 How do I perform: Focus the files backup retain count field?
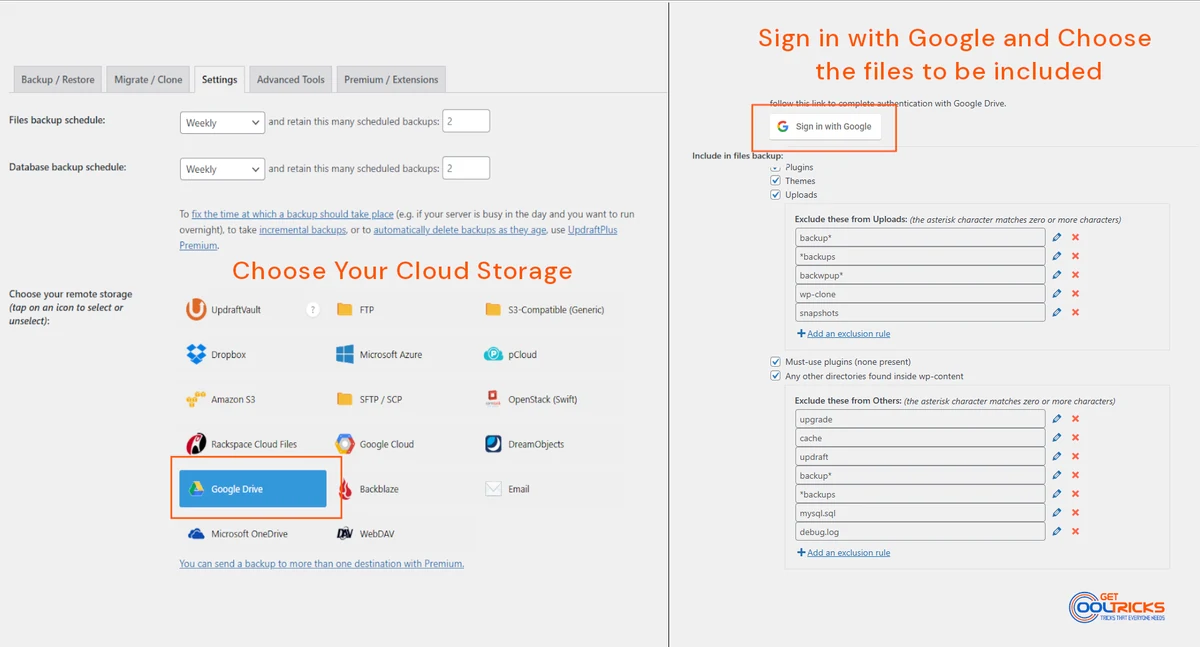tap(466, 121)
